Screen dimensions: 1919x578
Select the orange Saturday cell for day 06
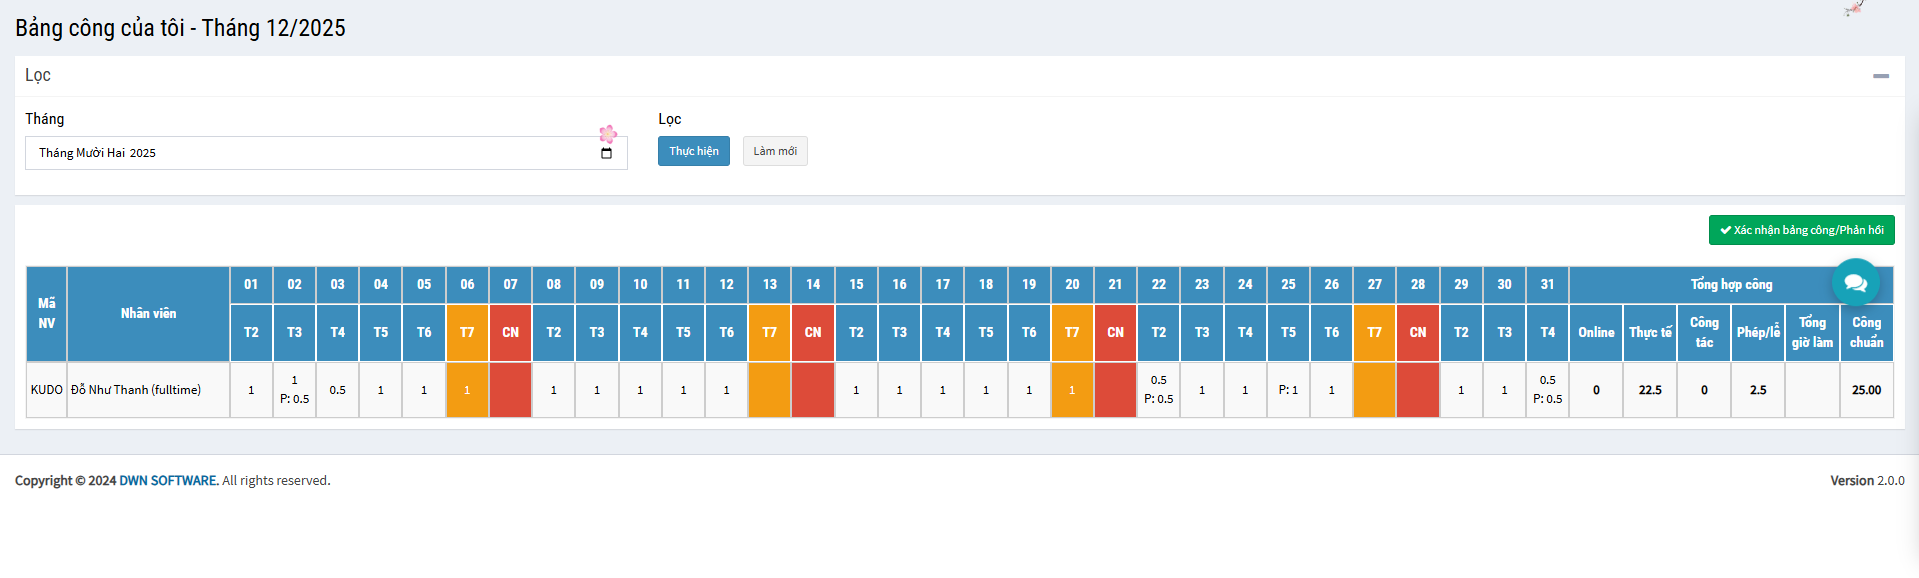[467, 390]
